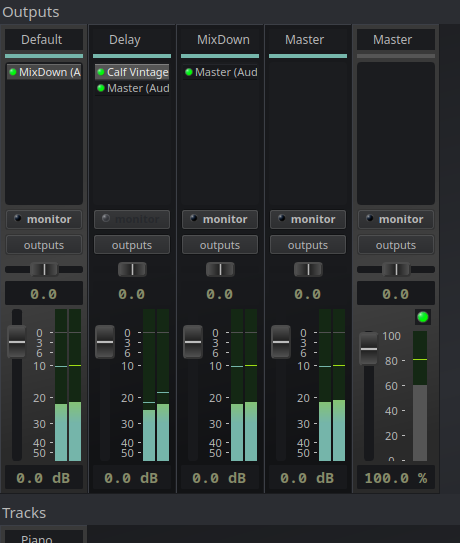
Task: Select the MixDown strip name label
Action: tap(220, 39)
